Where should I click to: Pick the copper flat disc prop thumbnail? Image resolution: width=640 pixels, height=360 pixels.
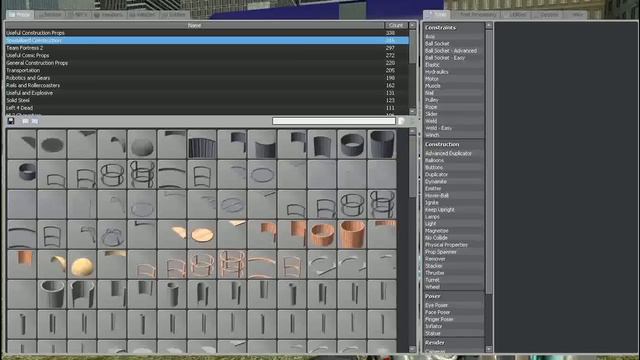202,234
